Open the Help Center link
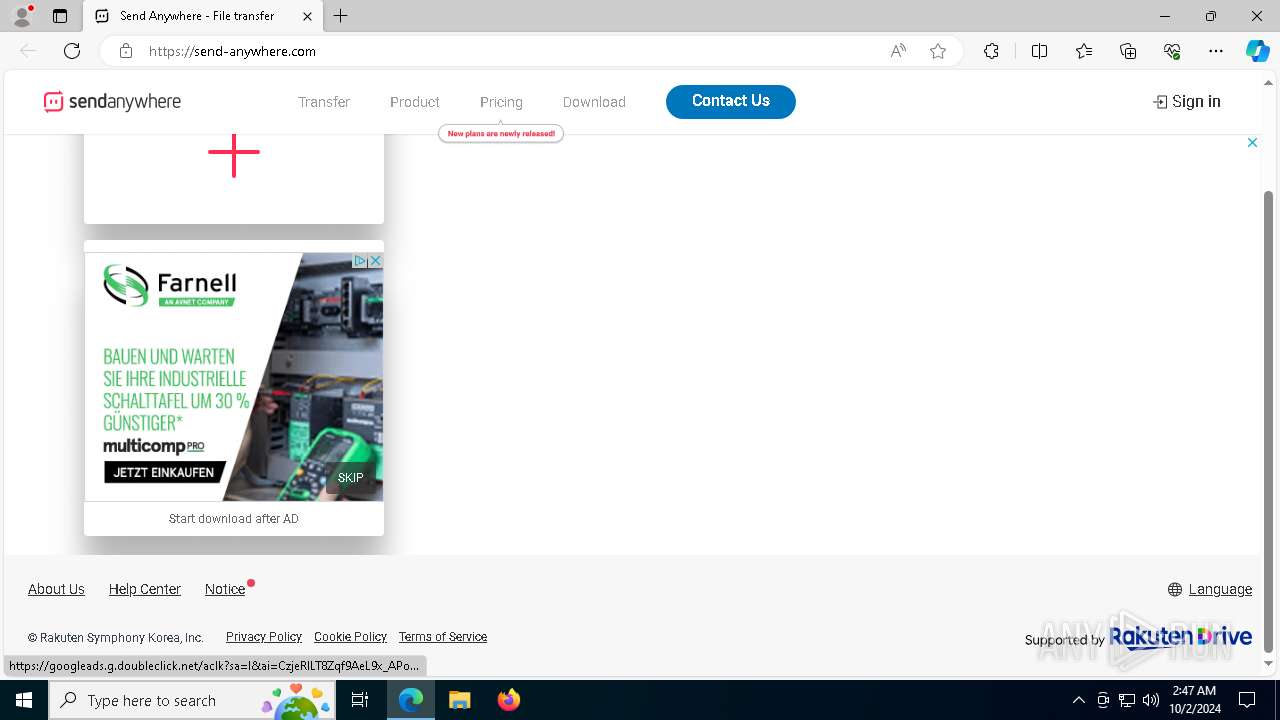1280x720 pixels. click(145, 589)
